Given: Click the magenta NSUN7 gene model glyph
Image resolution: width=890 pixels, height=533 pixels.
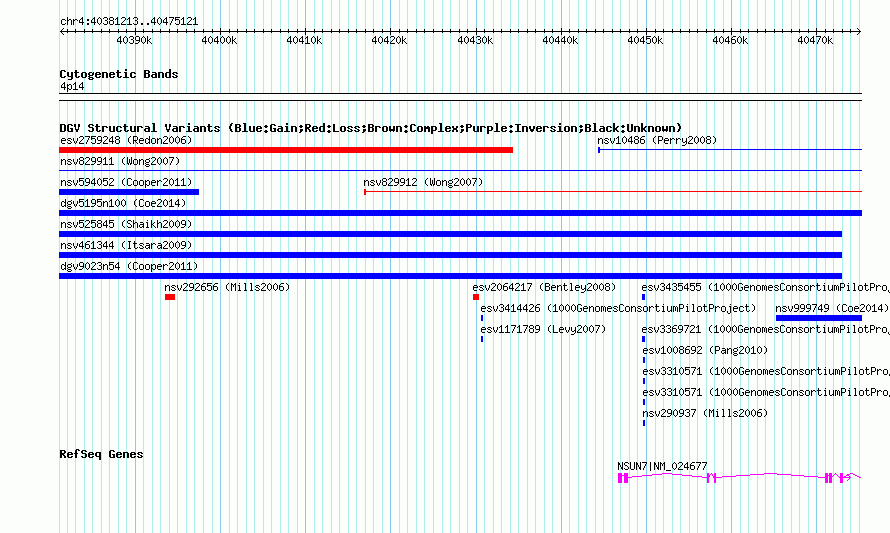Looking at the screenshot, I should (740, 478).
